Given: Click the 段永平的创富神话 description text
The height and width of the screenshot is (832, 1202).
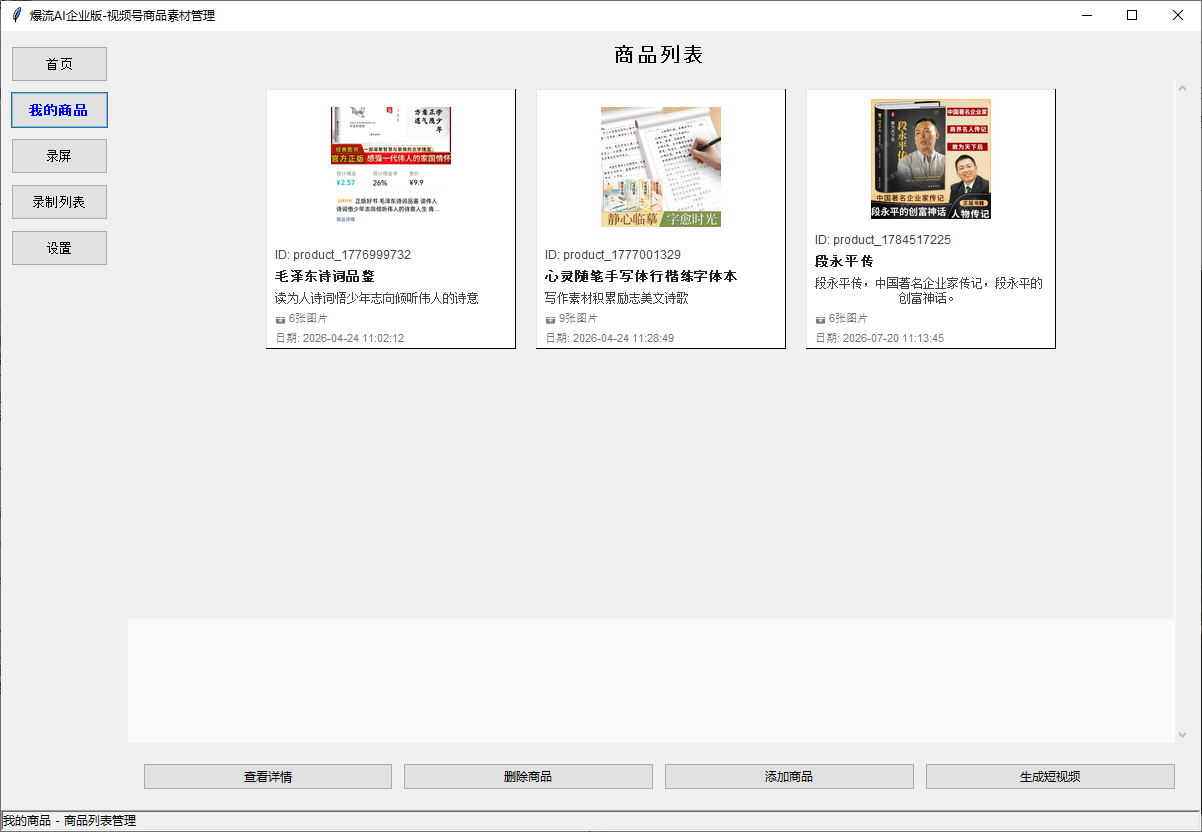Looking at the screenshot, I should 929,290.
